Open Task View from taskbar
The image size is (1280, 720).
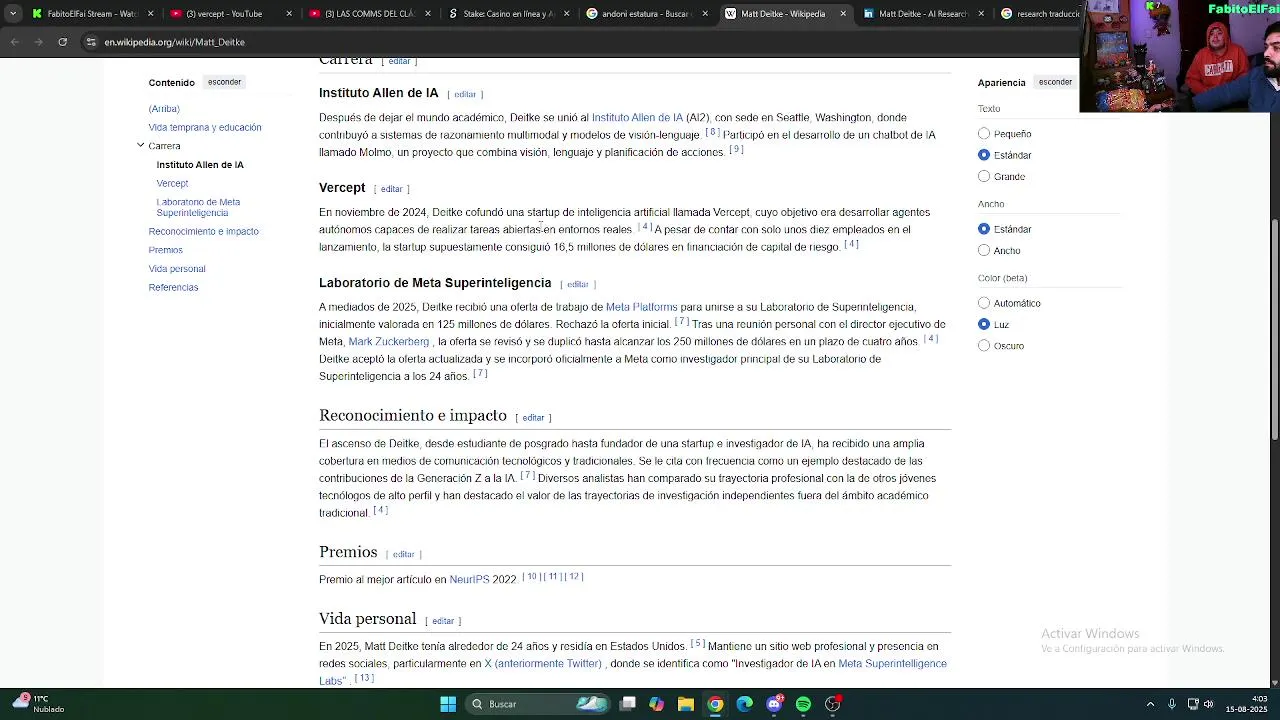coord(627,704)
